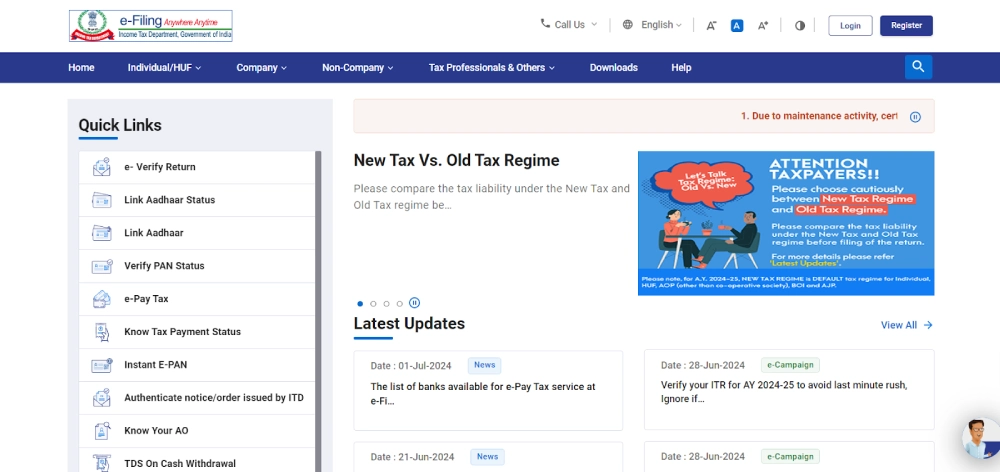Decrease font size with A- icon
Screen dimensions: 1000x472
[x=711, y=26]
